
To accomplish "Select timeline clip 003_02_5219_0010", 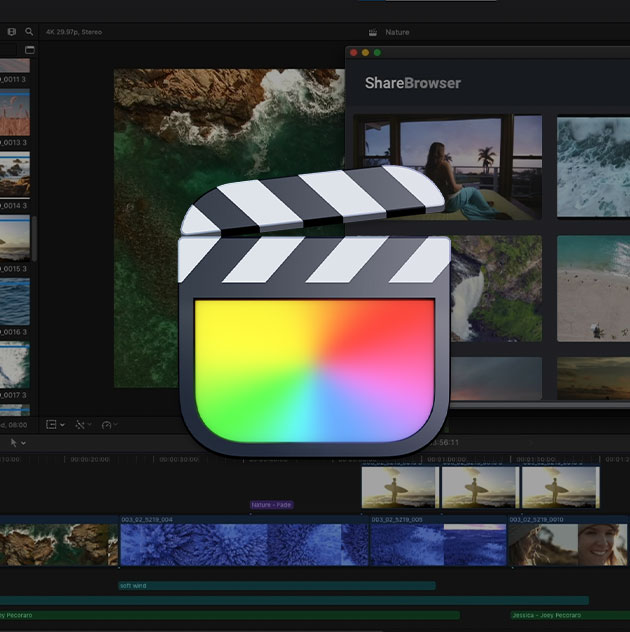I will [569, 541].
